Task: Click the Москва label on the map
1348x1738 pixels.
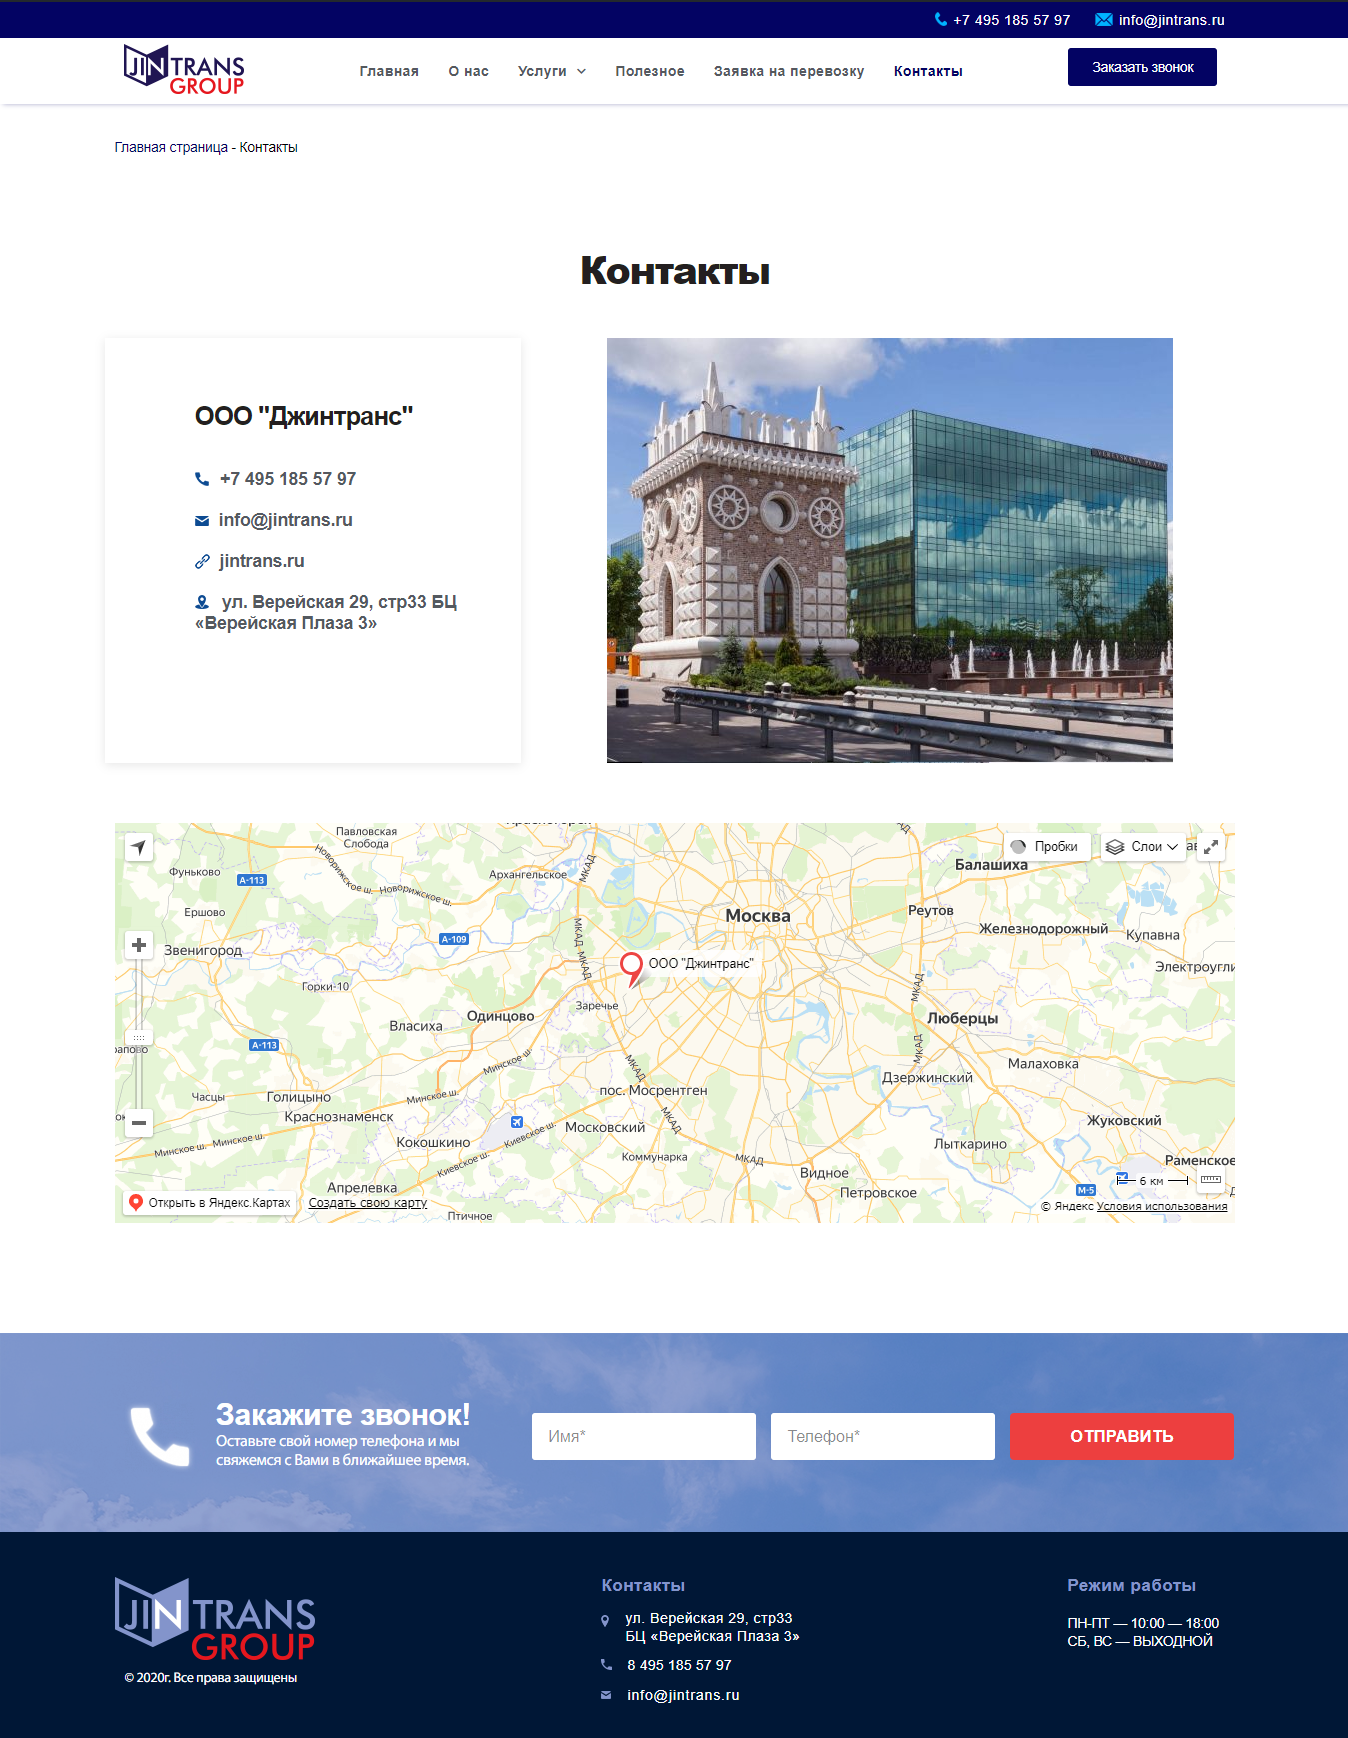Action: [x=758, y=916]
